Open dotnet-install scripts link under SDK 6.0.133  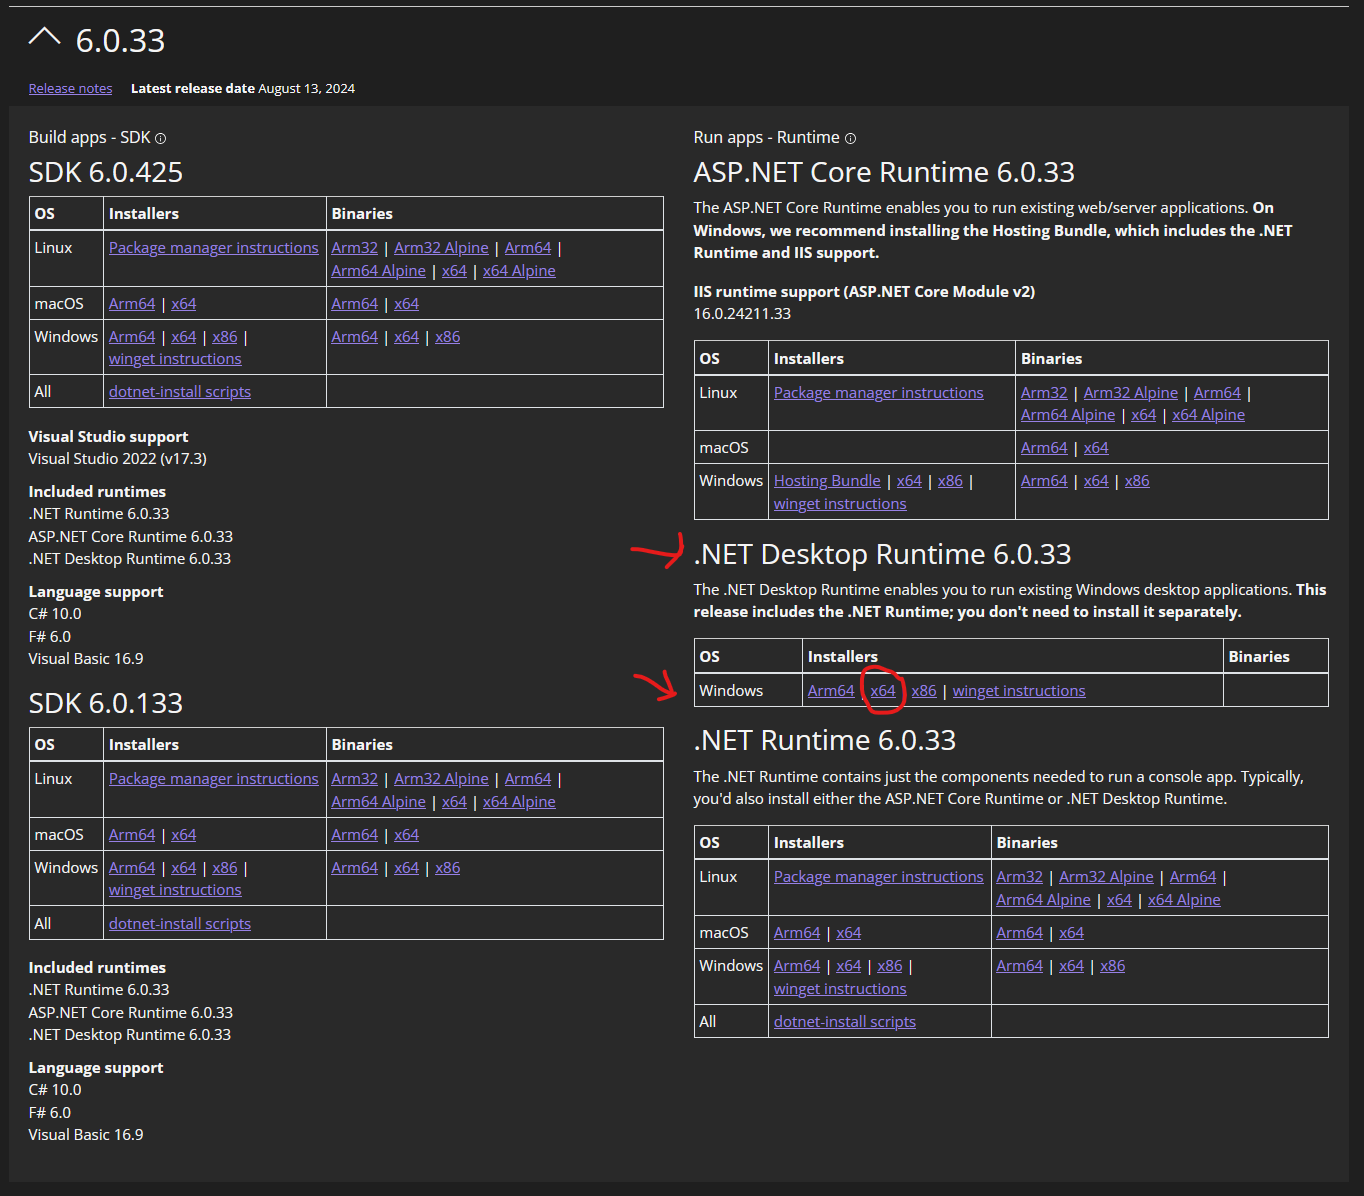point(180,924)
